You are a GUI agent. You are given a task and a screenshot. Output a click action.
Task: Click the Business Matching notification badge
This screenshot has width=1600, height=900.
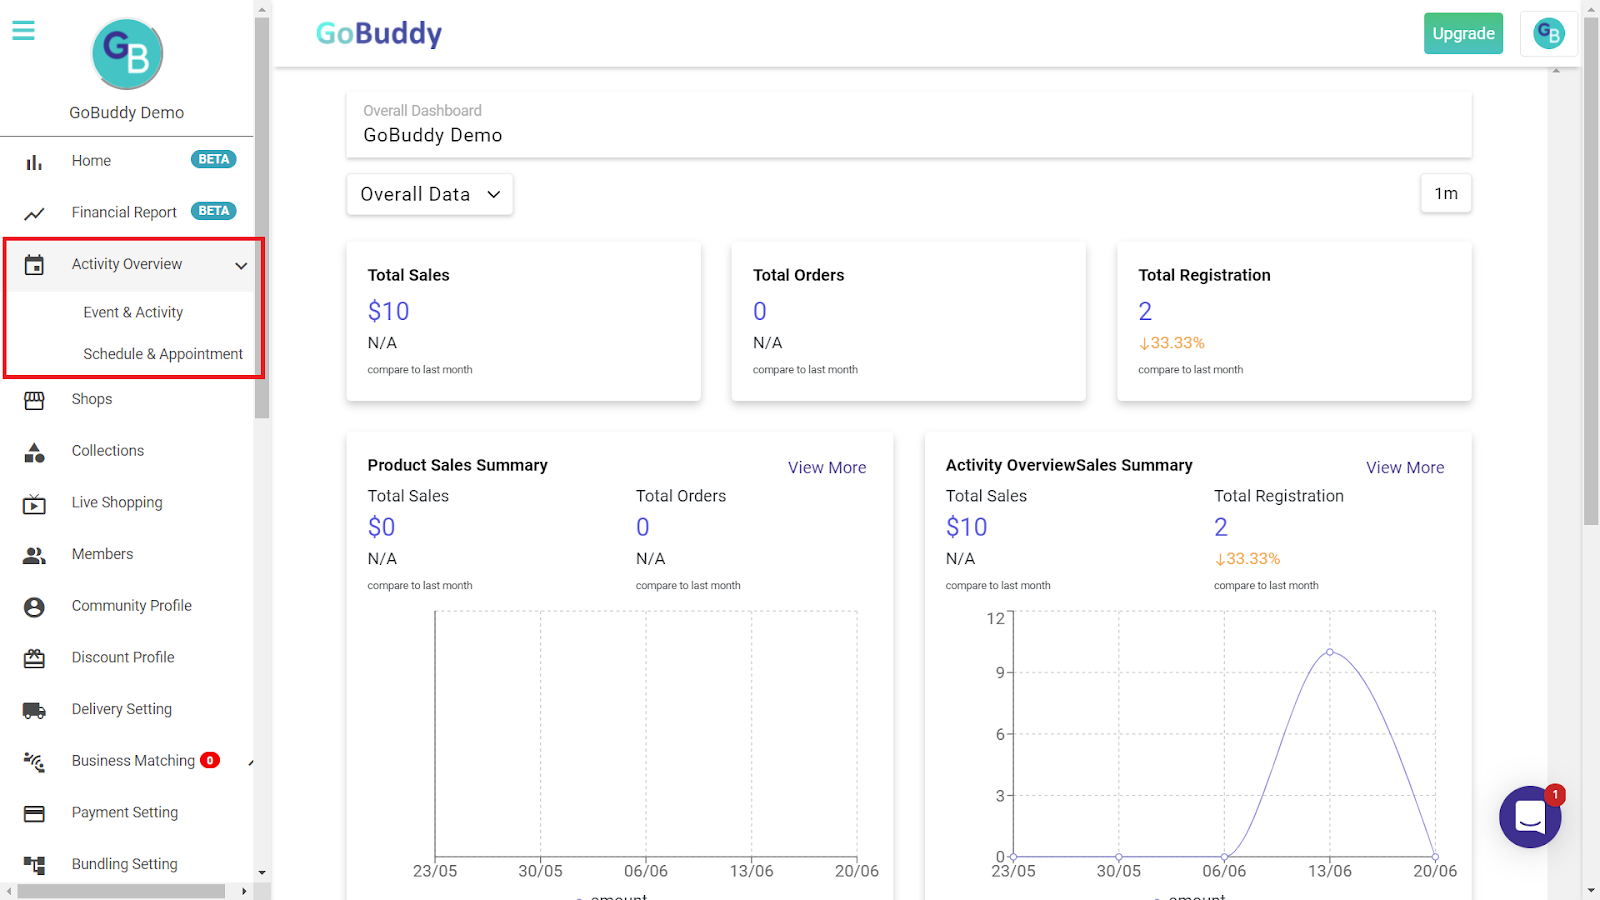click(210, 760)
